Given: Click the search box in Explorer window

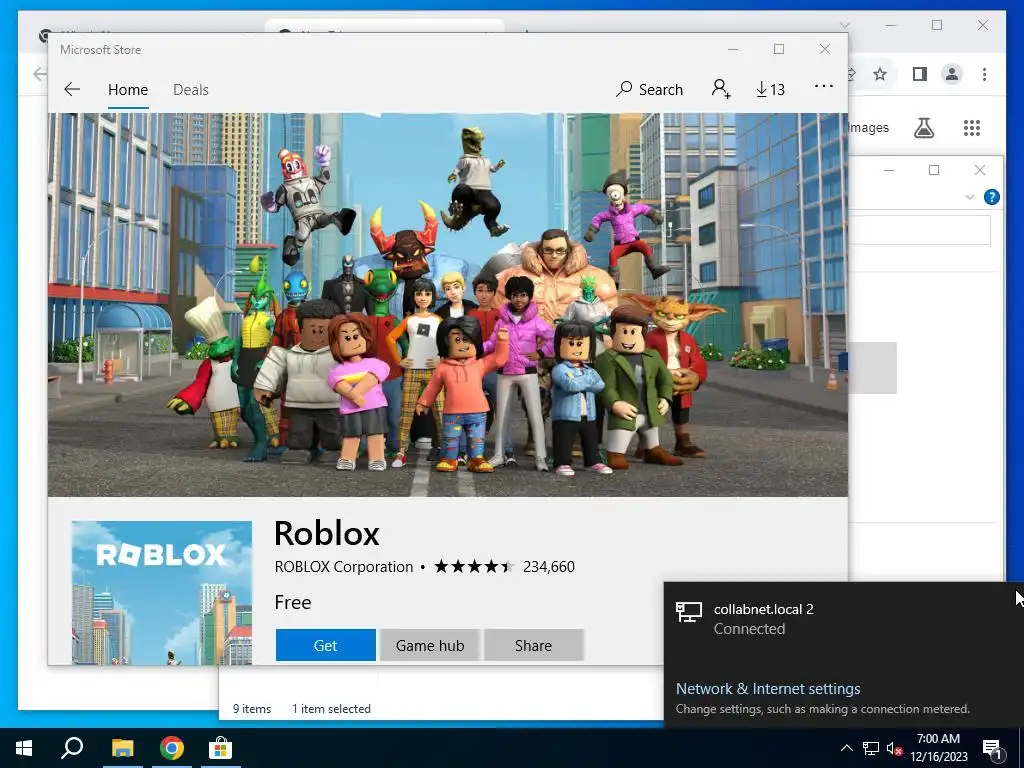Looking at the screenshot, I should [920, 230].
